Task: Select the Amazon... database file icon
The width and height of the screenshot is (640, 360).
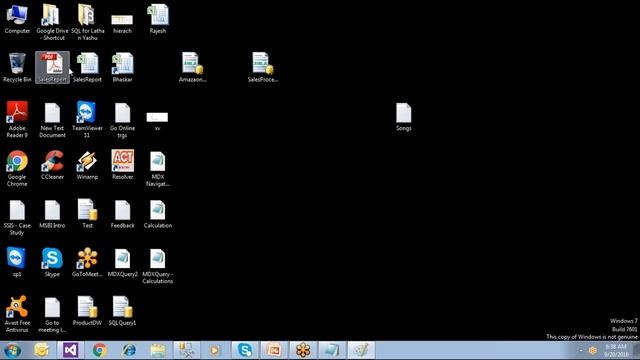Action: (192, 68)
